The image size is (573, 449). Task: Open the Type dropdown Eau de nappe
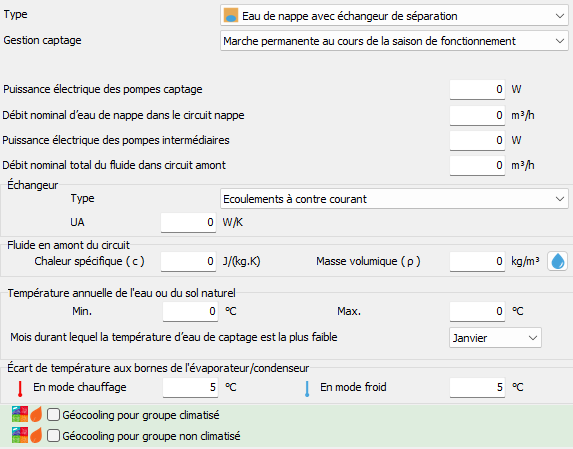pos(394,16)
